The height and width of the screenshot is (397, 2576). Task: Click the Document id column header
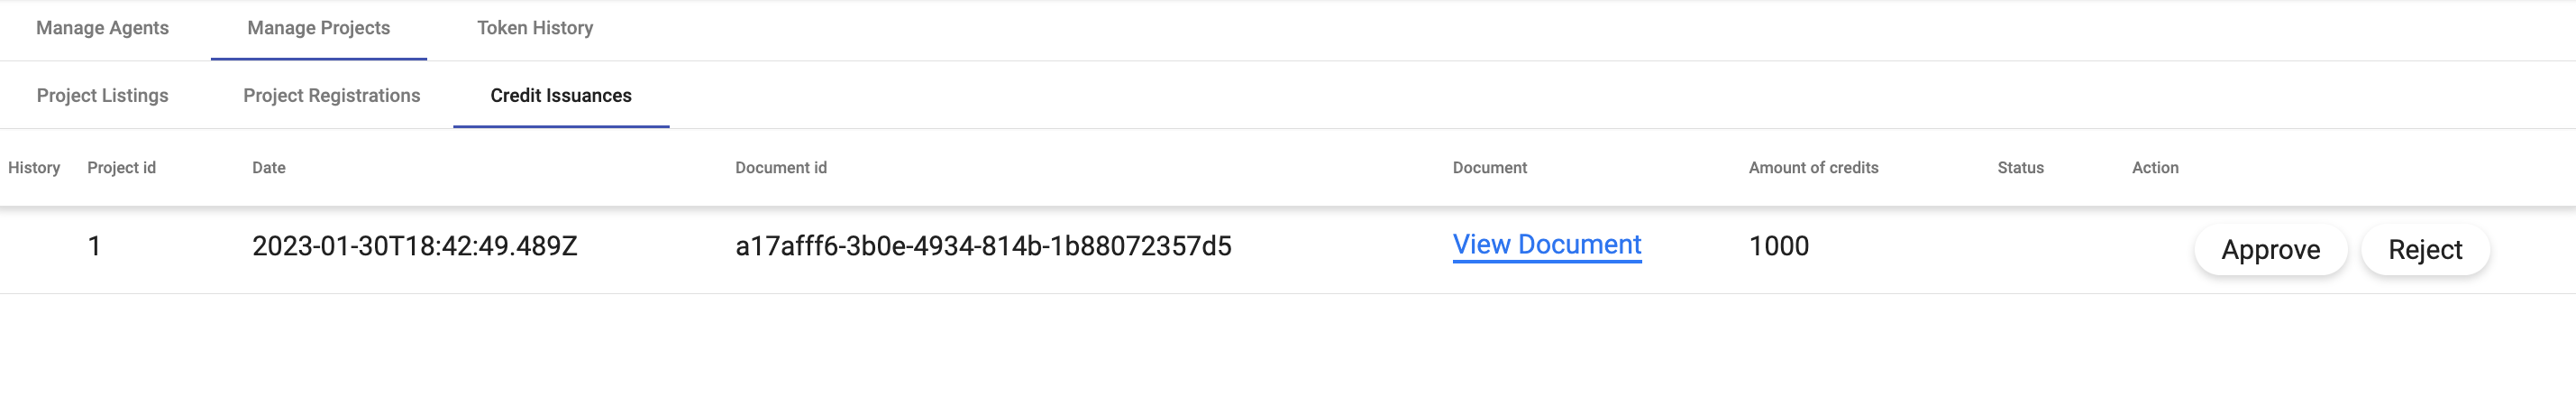pos(780,168)
